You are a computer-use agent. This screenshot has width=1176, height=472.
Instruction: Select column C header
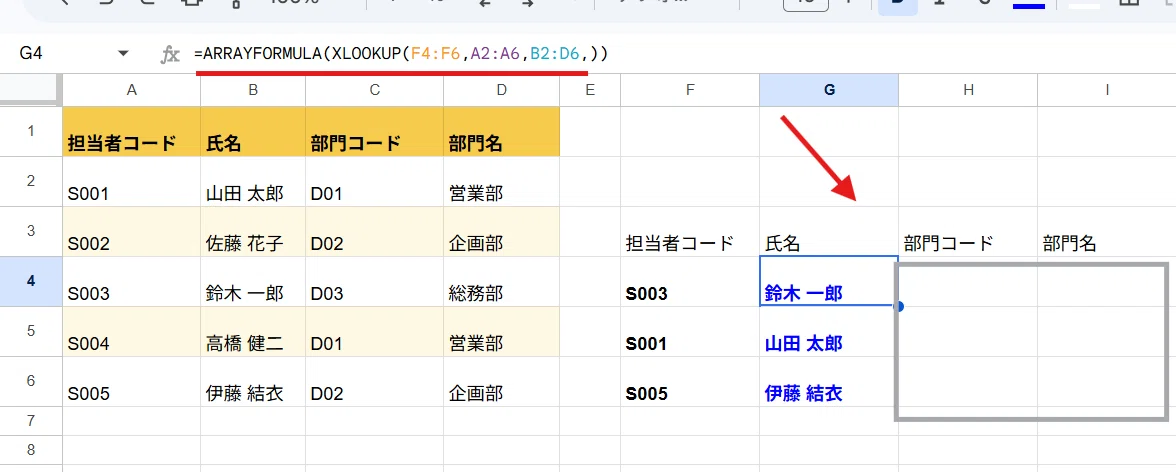pyautogui.click(x=374, y=90)
